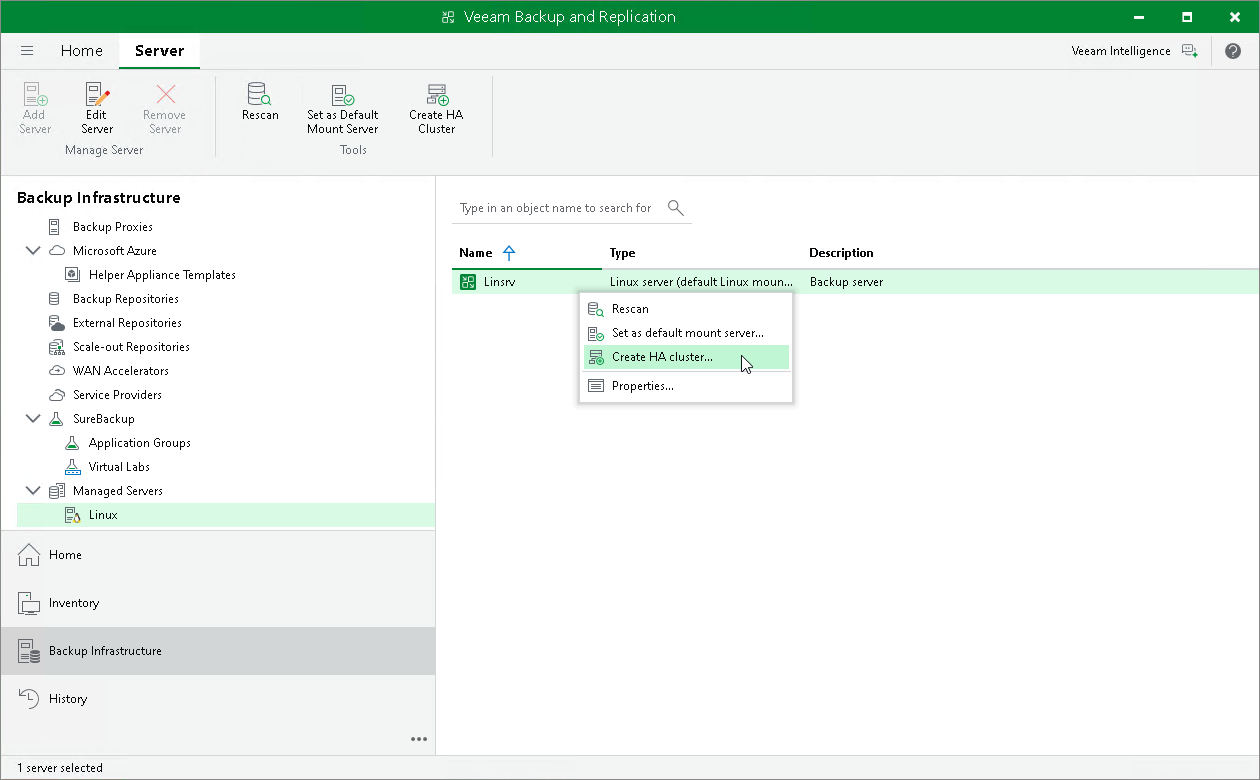Screen dimensions: 1260x780
Task: Click the search magnifier icon
Action: click(675, 208)
